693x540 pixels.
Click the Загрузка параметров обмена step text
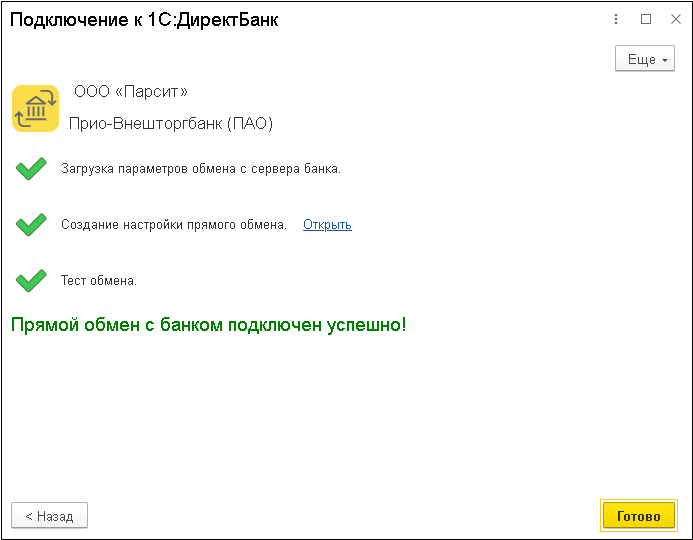201,169
